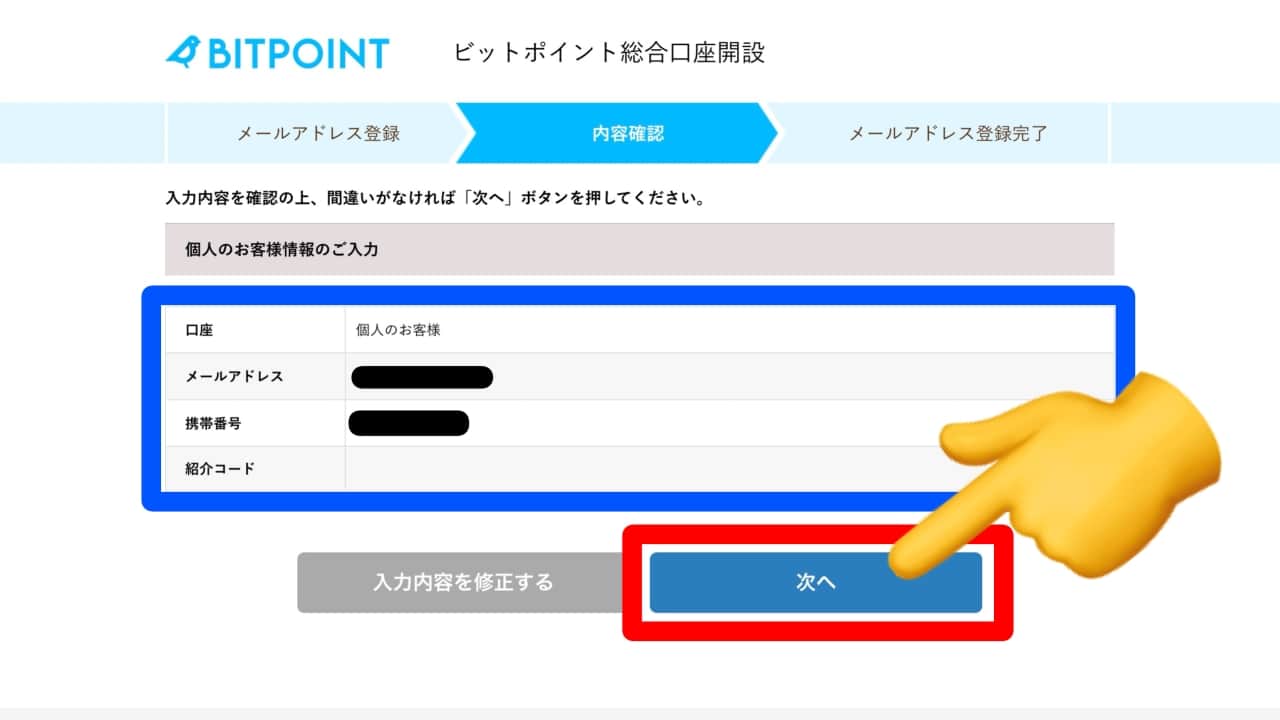Click the yellow pointing hand emoji
Image resolution: width=1280 pixels, height=720 pixels.
pos(1080,470)
